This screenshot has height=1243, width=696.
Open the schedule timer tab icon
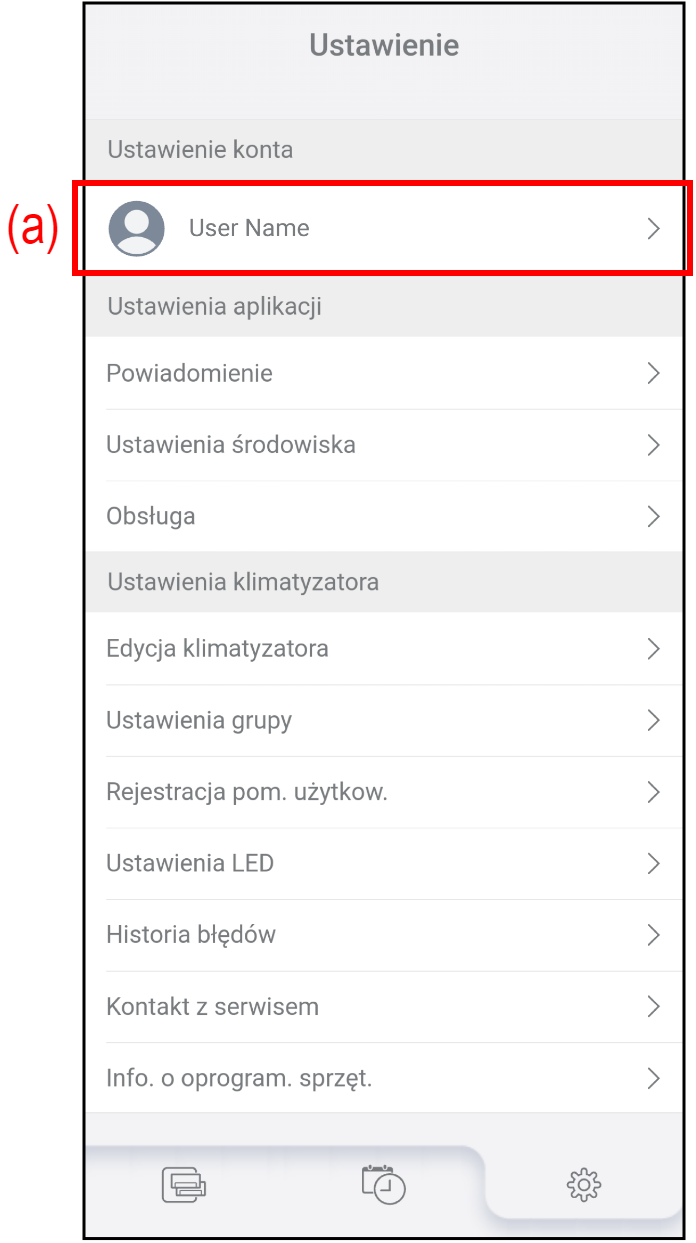[384, 1183]
